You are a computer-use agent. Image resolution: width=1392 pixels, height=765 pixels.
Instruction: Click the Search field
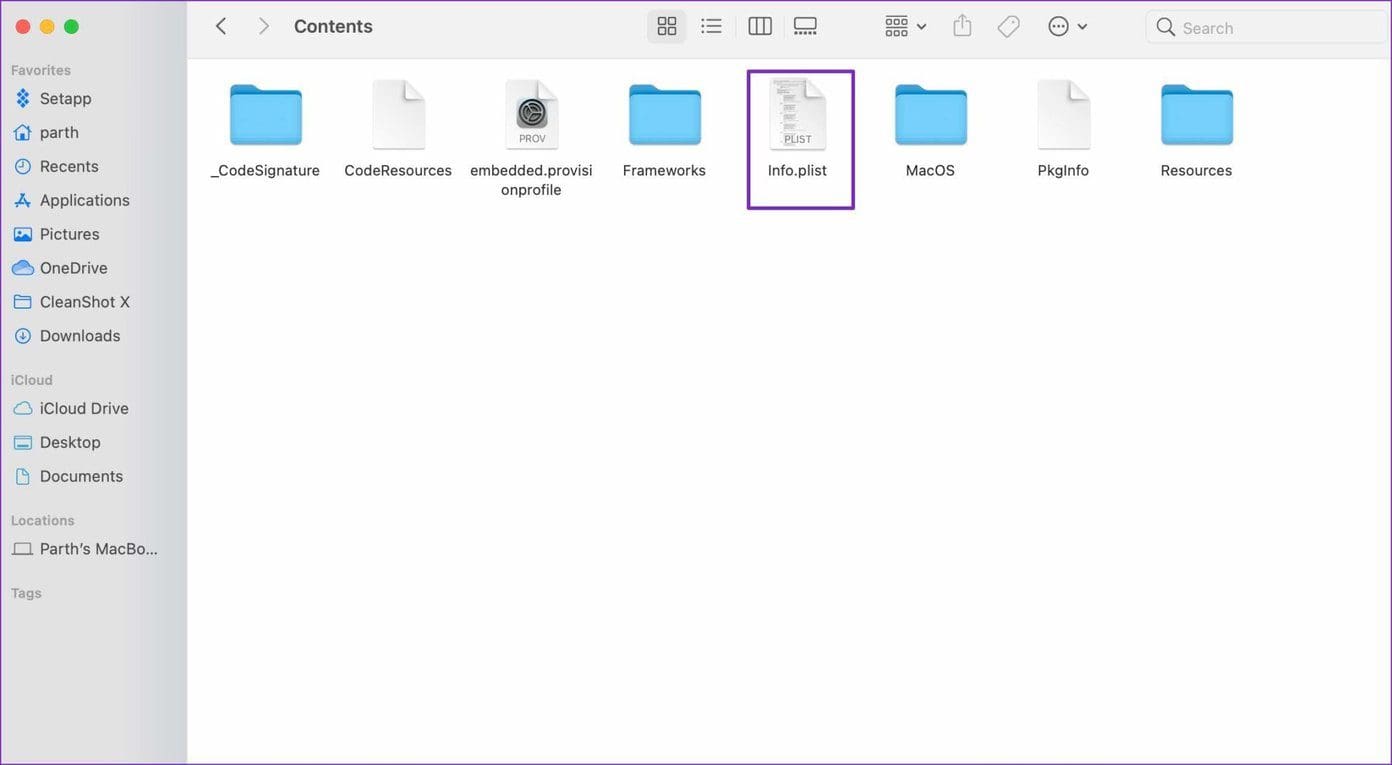(x=1266, y=27)
